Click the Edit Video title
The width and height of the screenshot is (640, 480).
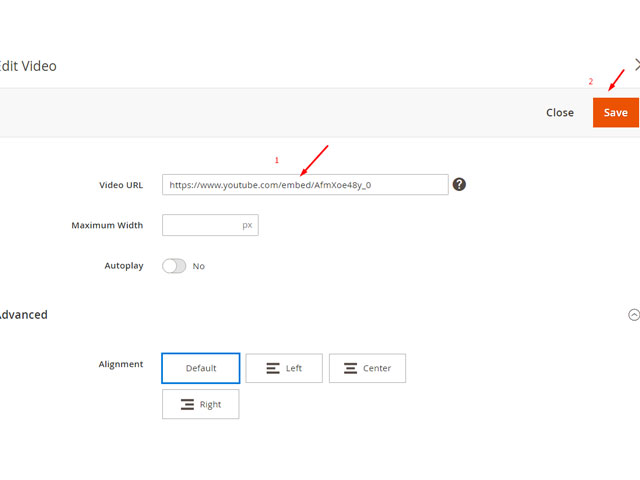click(x=28, y=66)
